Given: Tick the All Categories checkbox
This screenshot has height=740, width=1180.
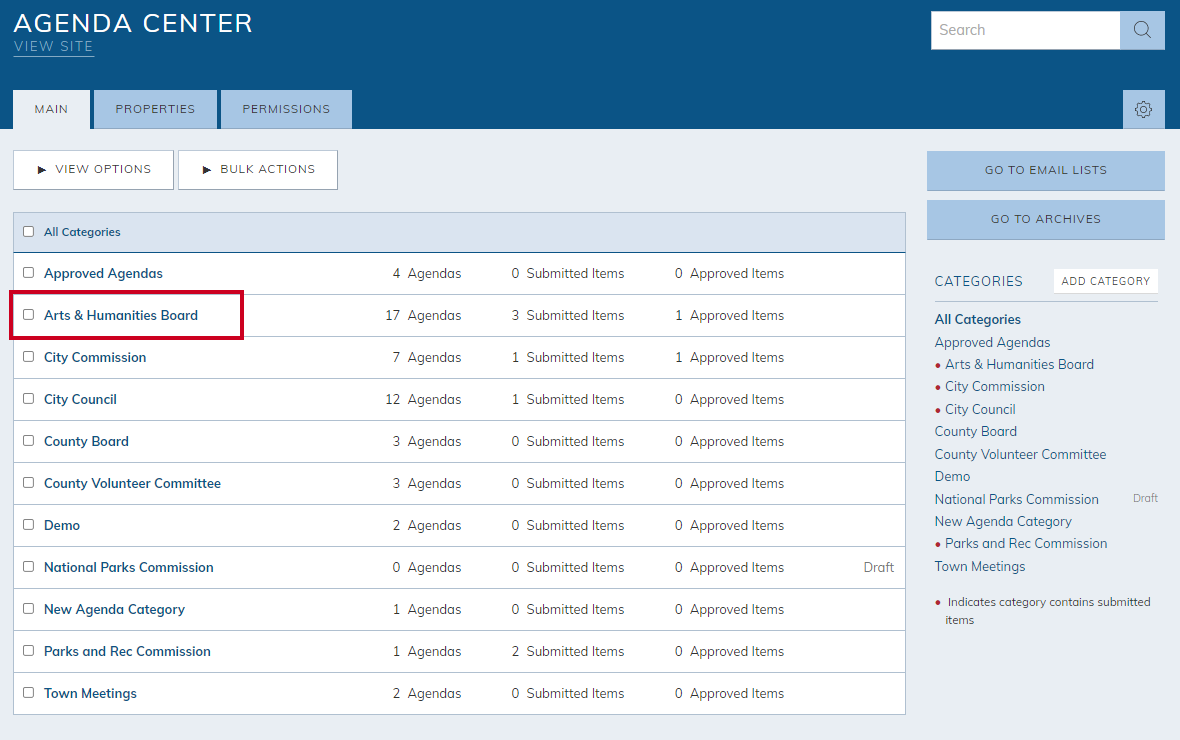Looking at the screenshot, I should (x=29, y=232).
